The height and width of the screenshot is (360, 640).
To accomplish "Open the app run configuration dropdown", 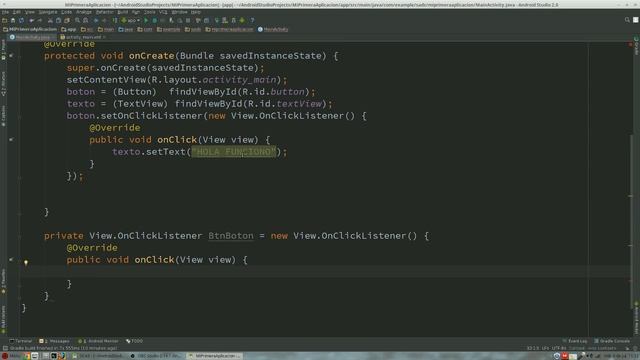I will (131, 20).
